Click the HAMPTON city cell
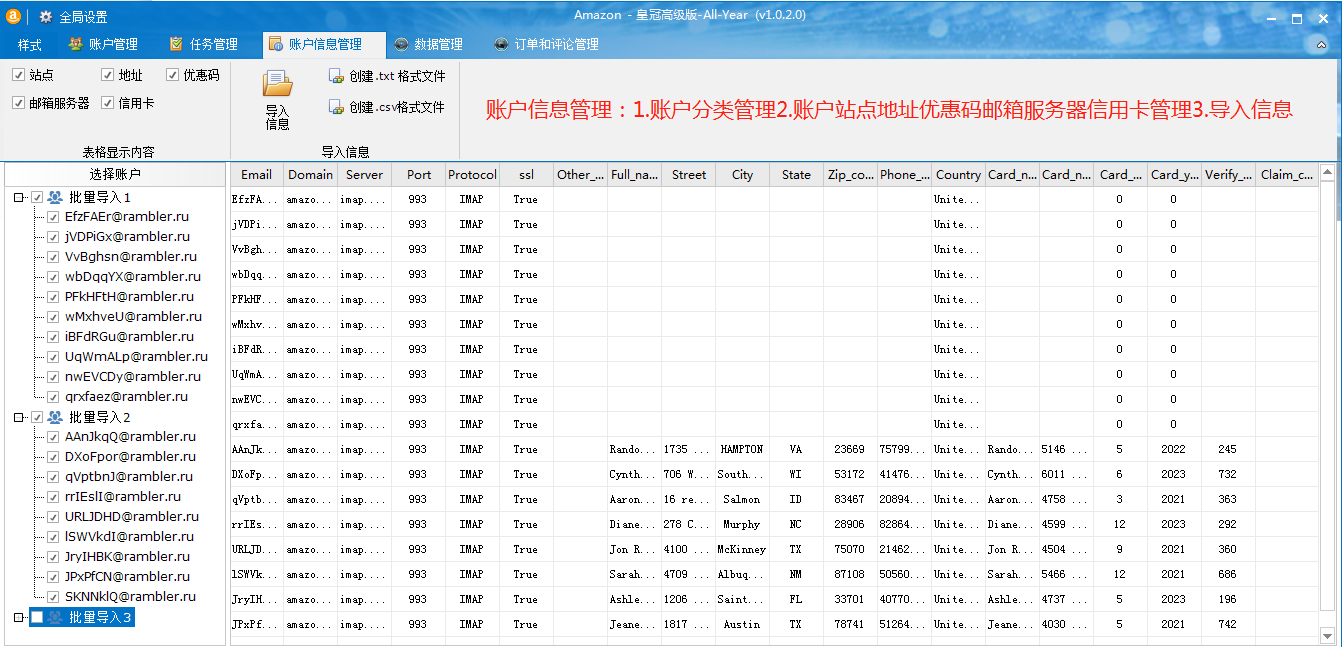The image size is (1342, 647). coord(743,449)
